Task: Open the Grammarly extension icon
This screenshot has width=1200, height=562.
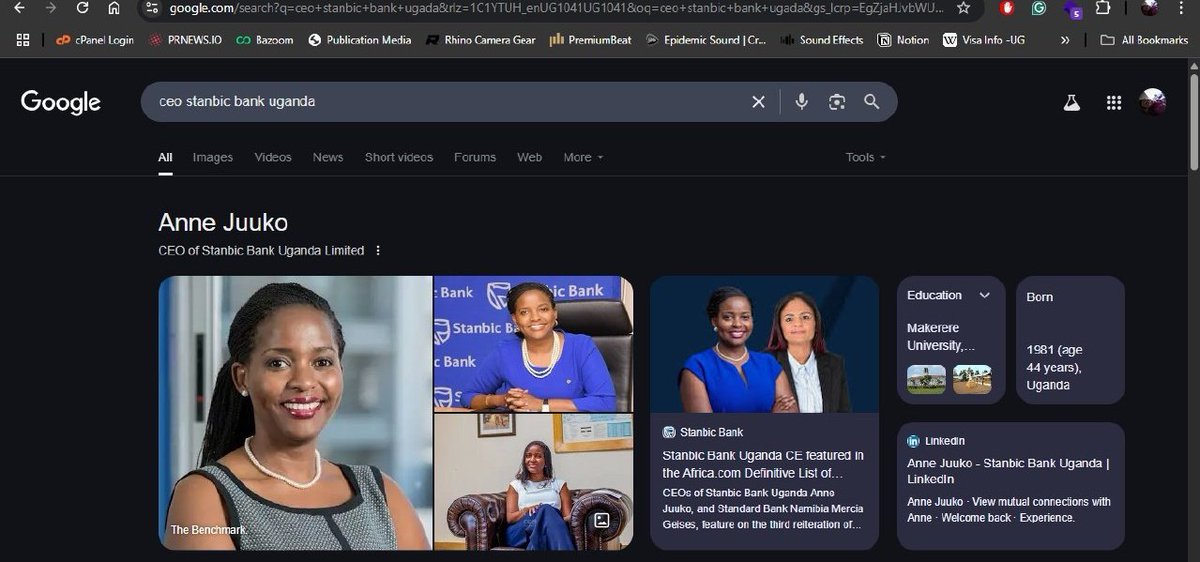Action: (1039, 8)
